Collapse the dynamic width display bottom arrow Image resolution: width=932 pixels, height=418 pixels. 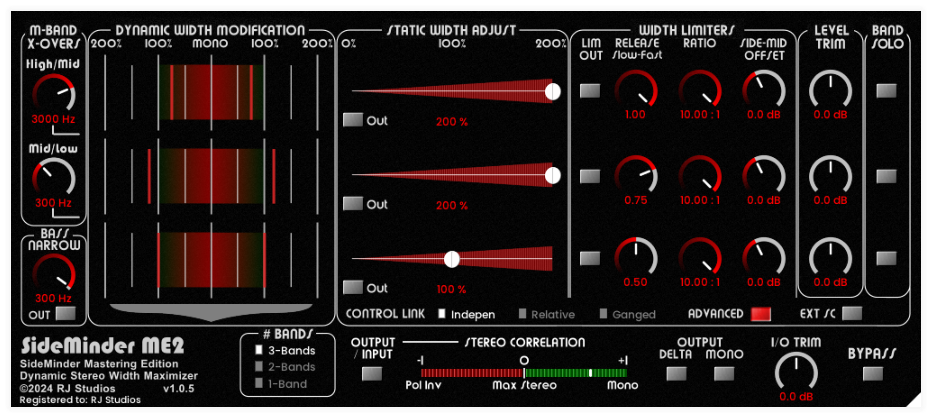pyautogui.click(x=211, y=313)
